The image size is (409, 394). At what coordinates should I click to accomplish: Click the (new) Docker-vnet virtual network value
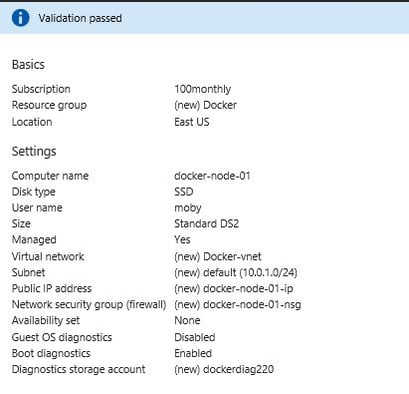218,257
